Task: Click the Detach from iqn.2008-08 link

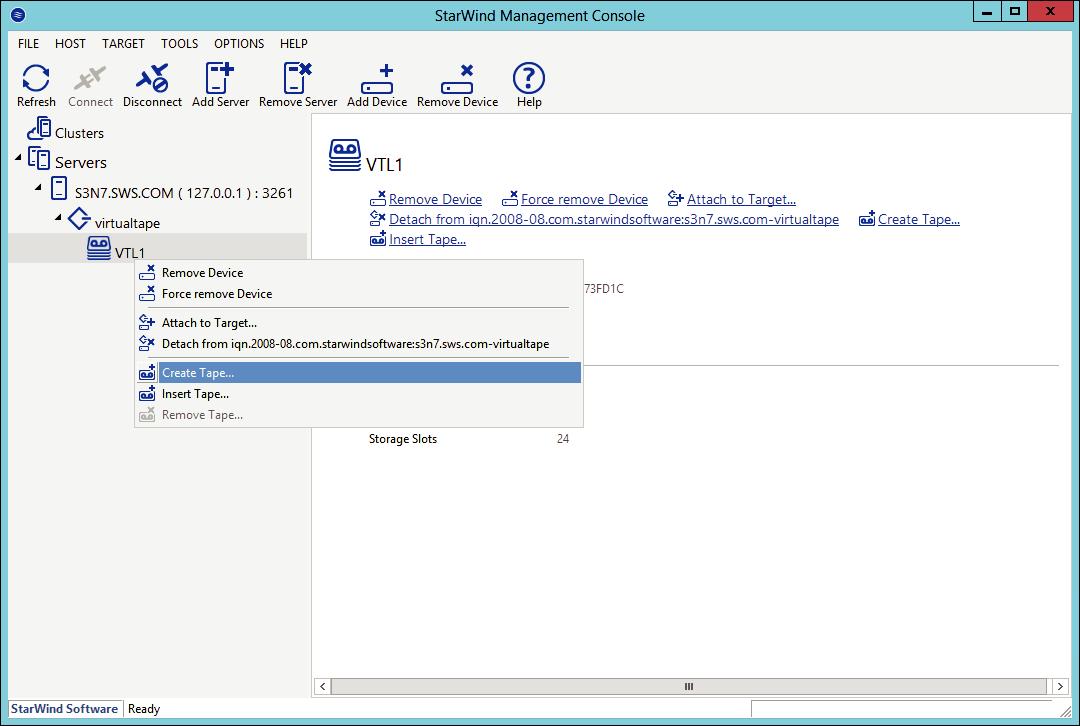Action: pyautogui.click(x=614, y=219)
